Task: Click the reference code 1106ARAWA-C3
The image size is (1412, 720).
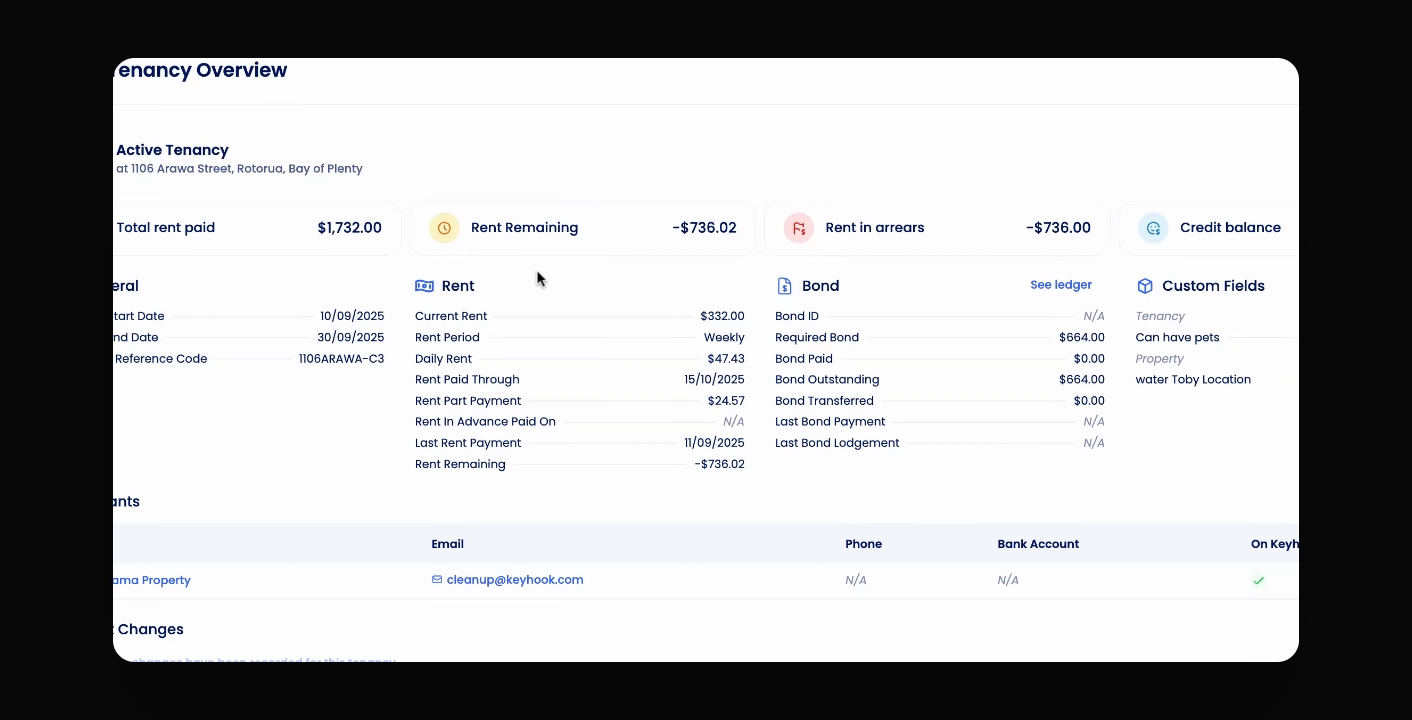Action: coord(341,358)
